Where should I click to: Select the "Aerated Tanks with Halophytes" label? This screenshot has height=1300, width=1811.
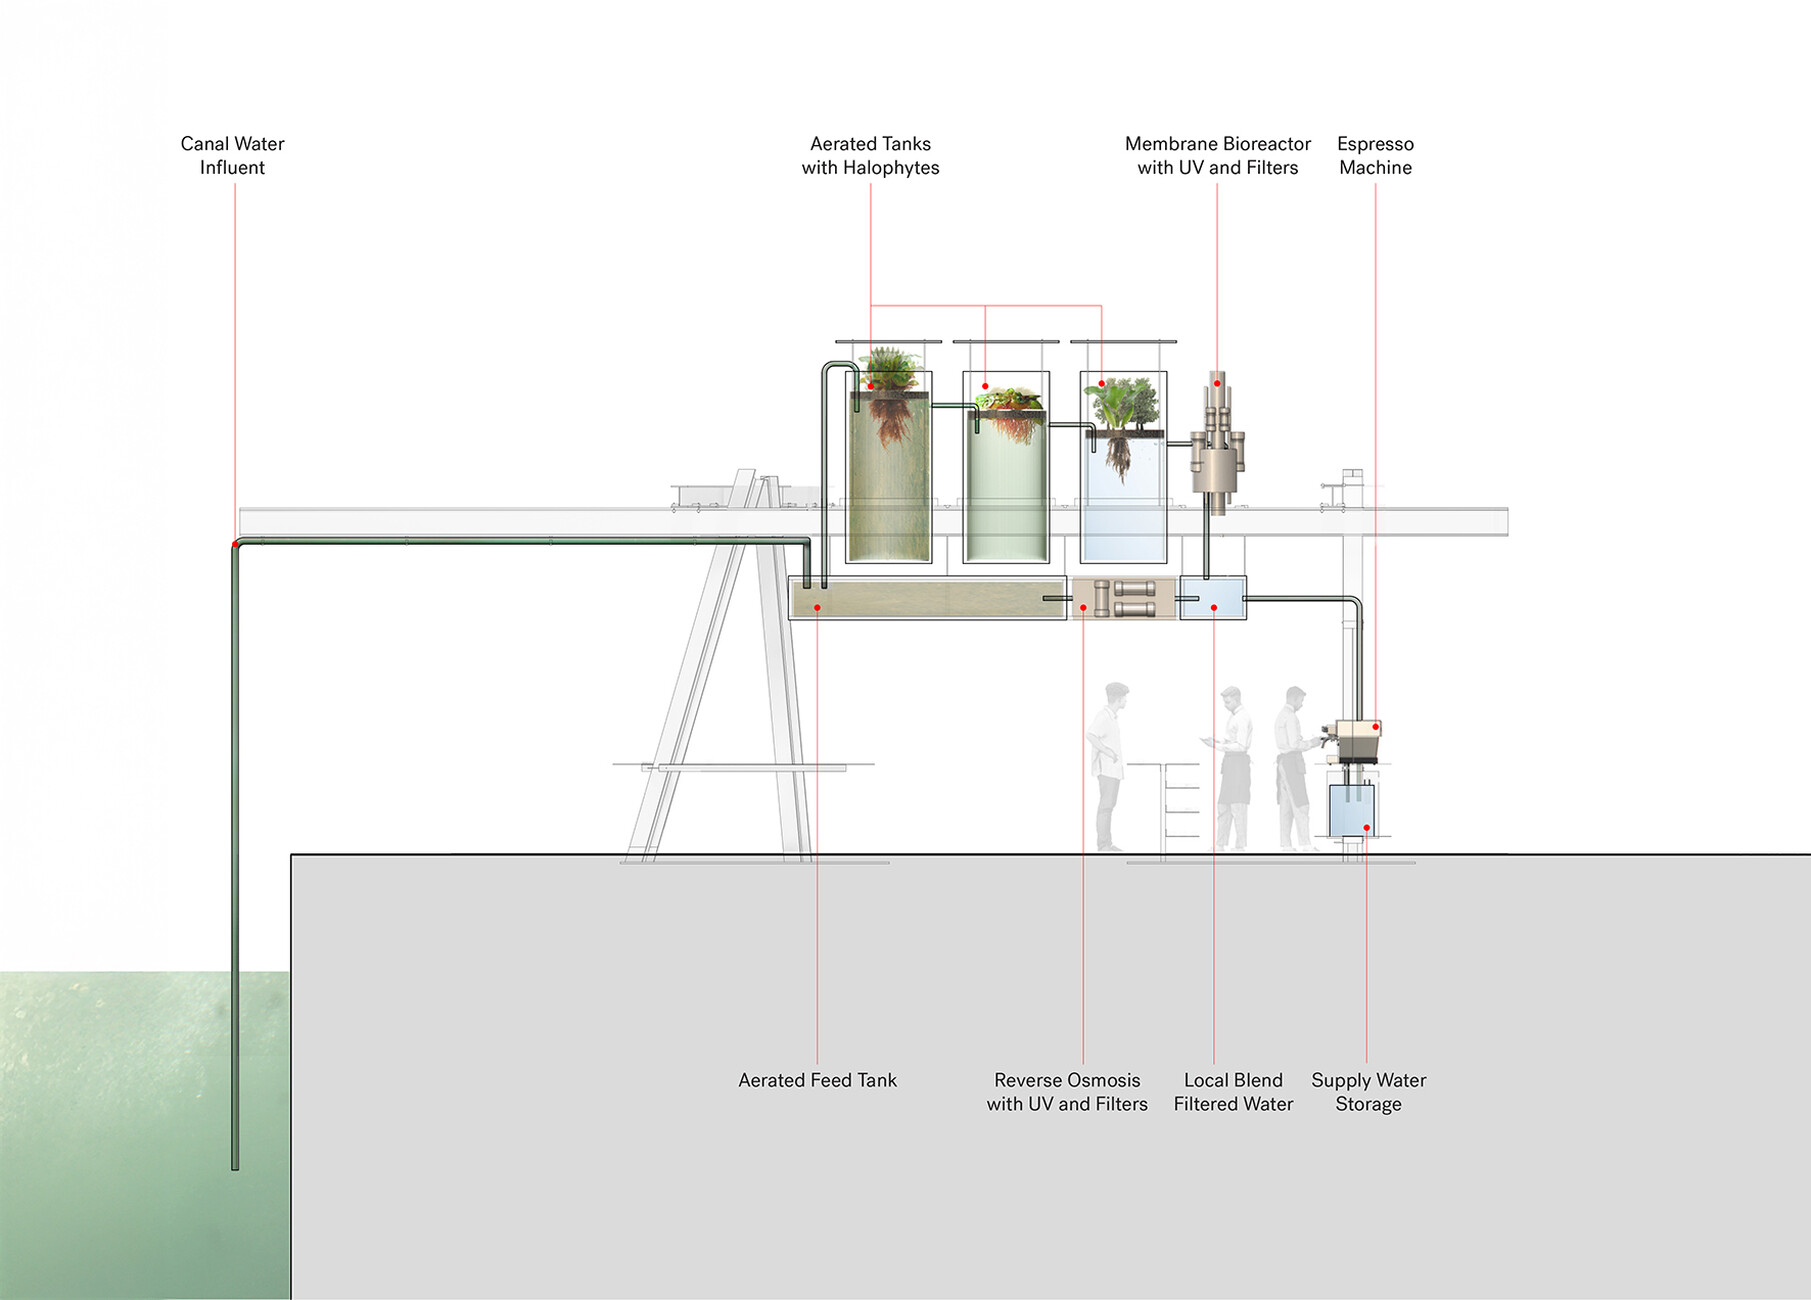pyautogui.click(x=870, y=156)
